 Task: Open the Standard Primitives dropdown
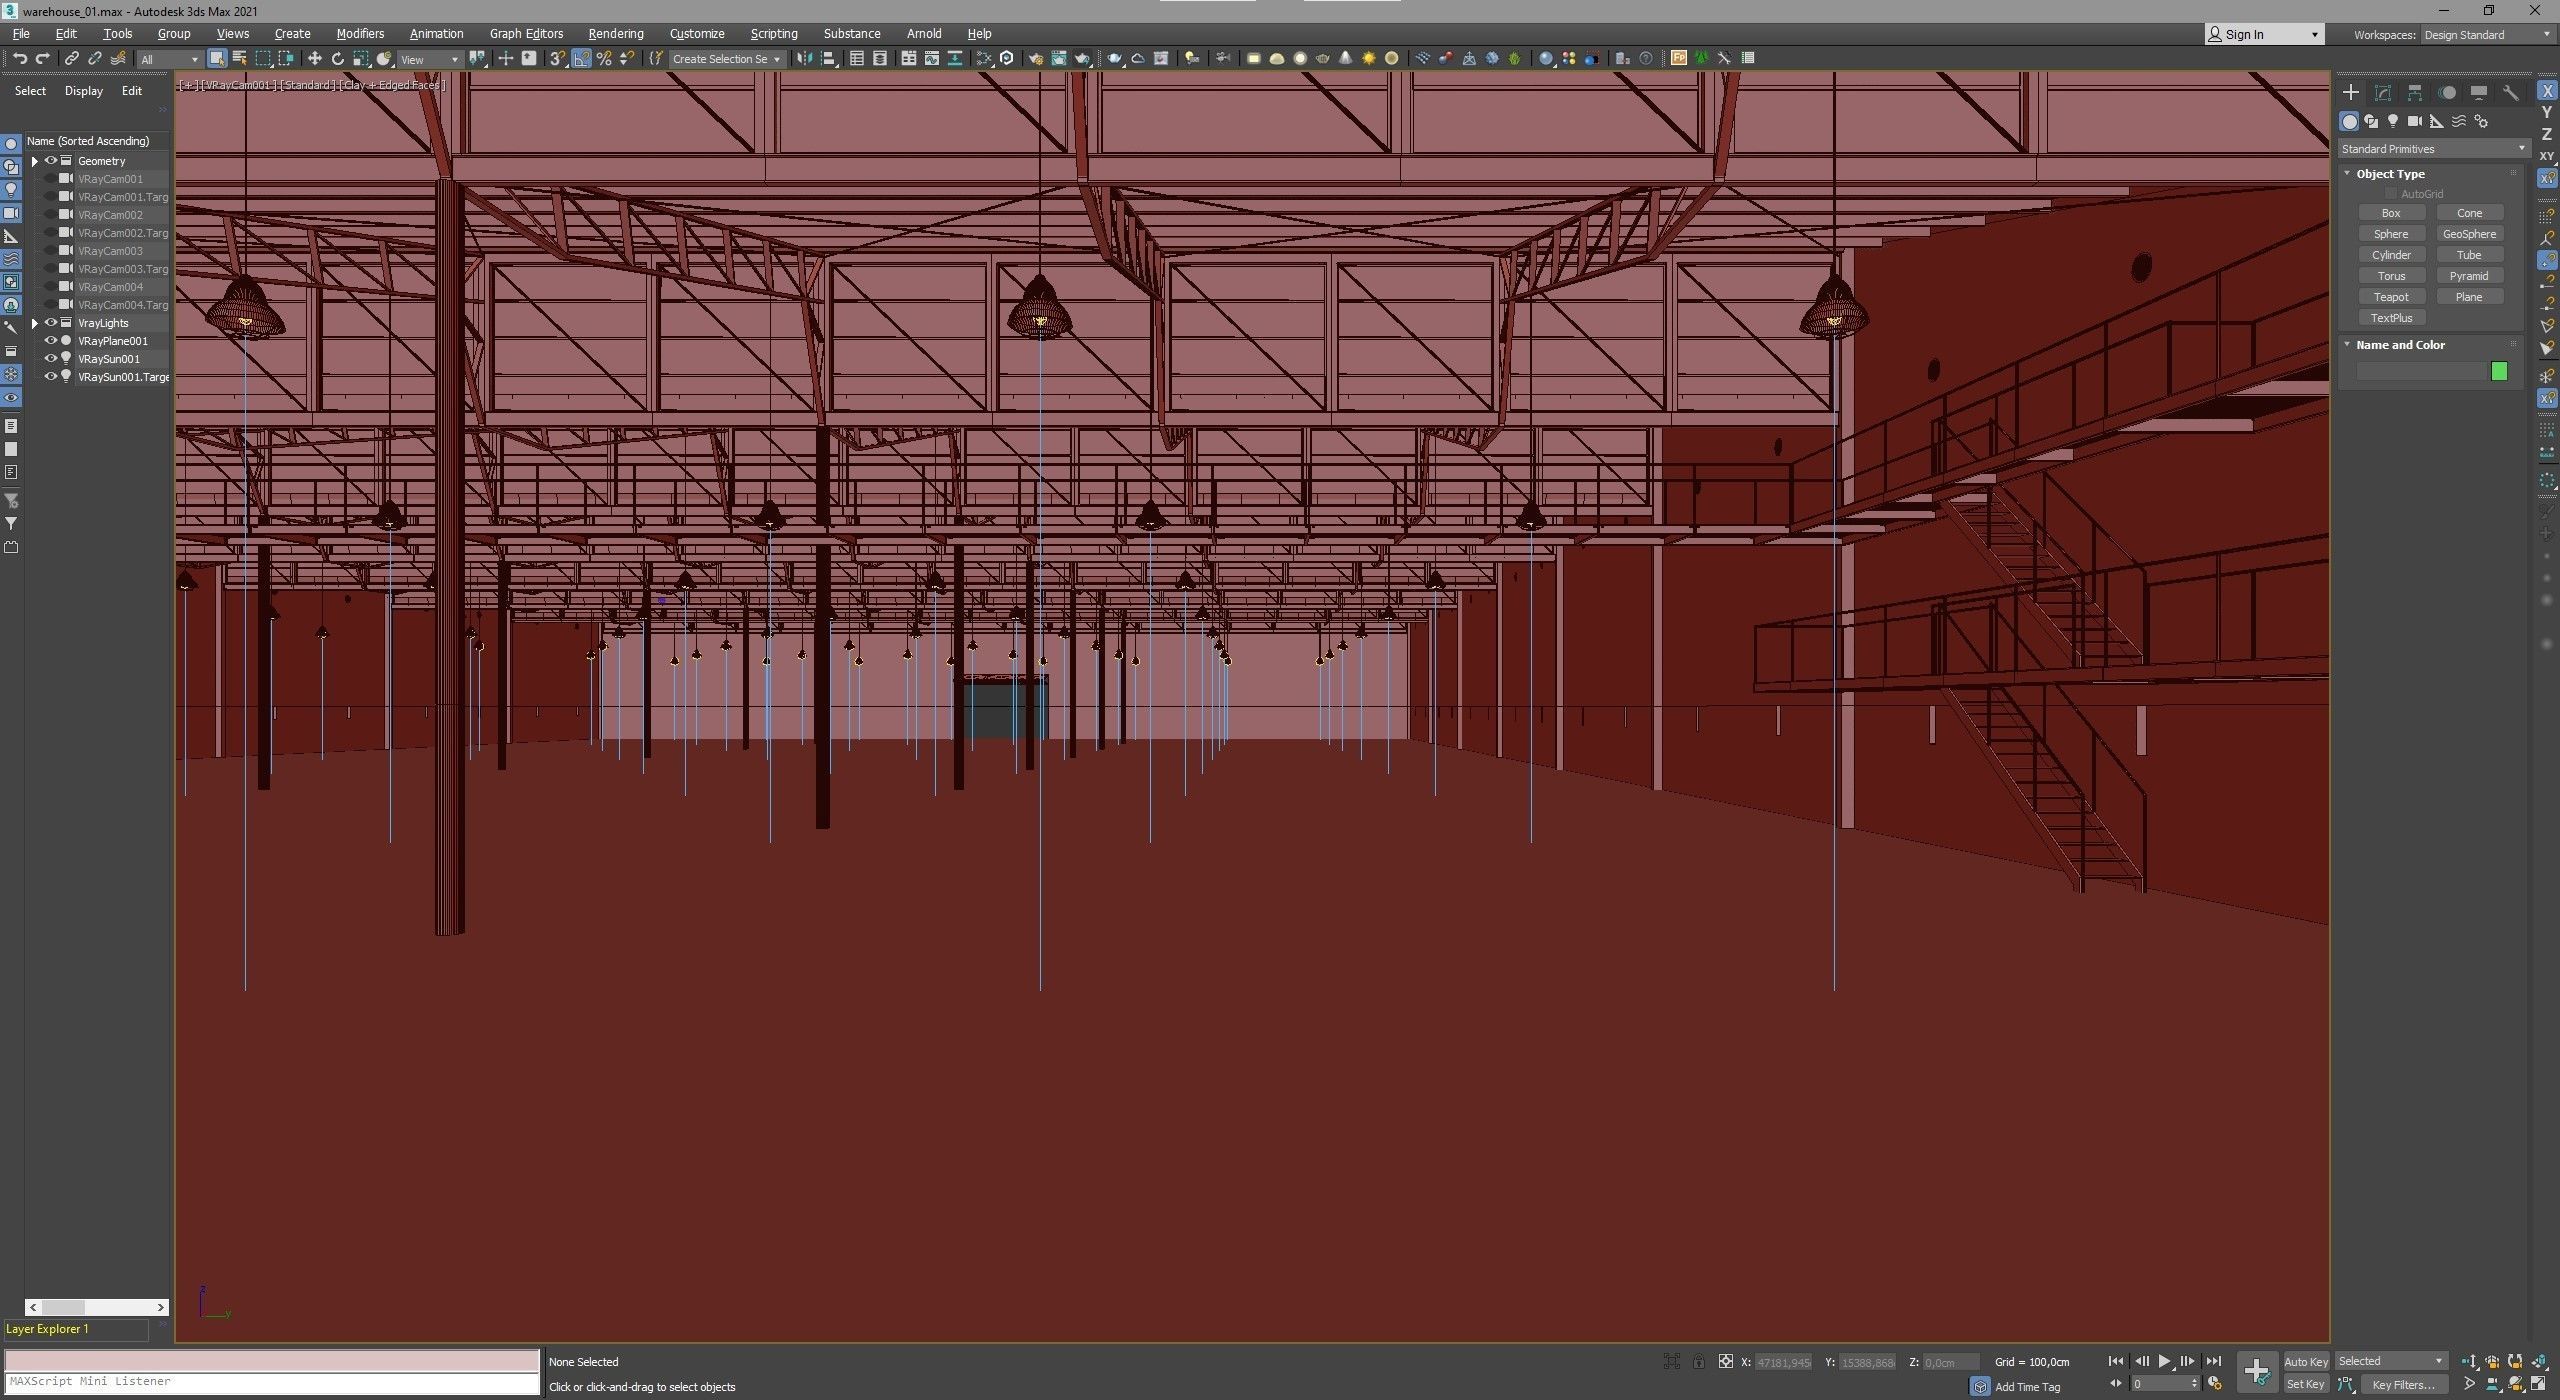tap(2432, 149)
